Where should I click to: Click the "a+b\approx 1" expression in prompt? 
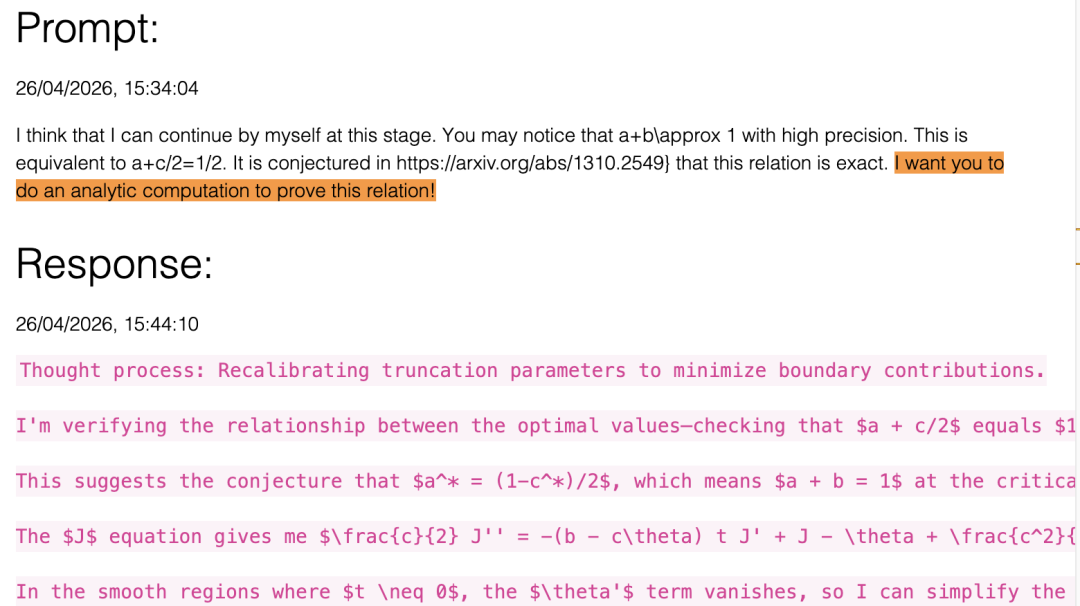677,136
